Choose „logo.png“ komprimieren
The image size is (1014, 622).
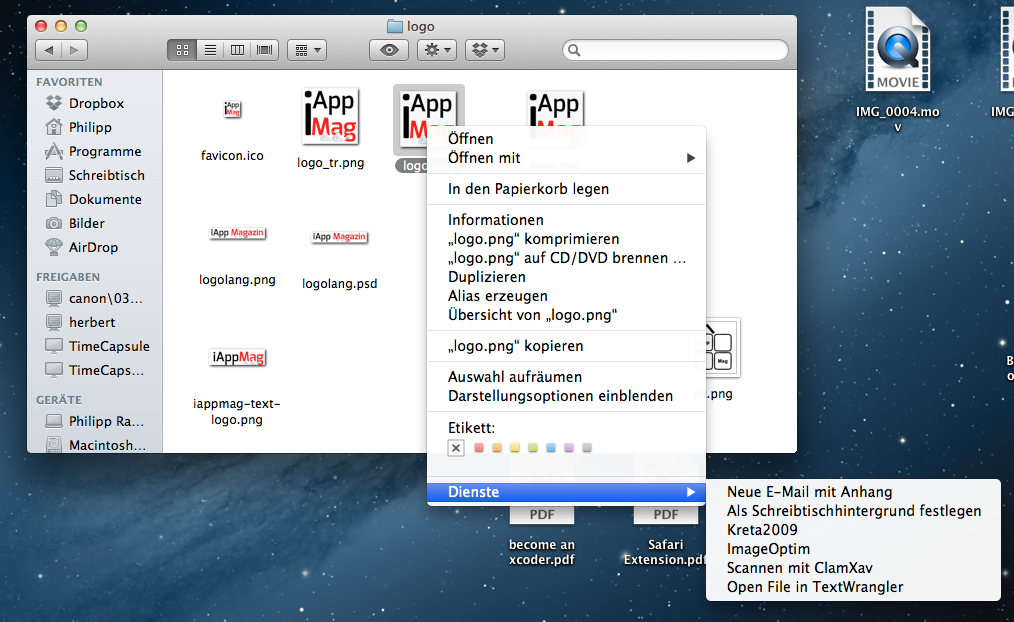click(x=566, y=239)
